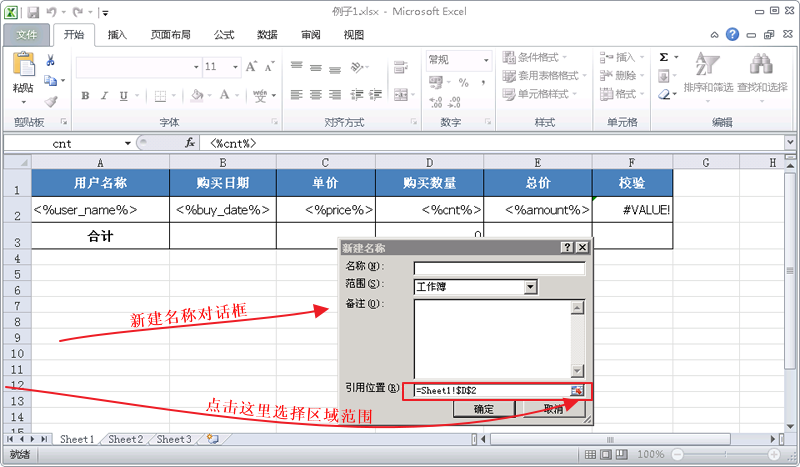Viewport: 800px width, 467px height.
Task: Align text to the top
Action: tap(296, 67)
